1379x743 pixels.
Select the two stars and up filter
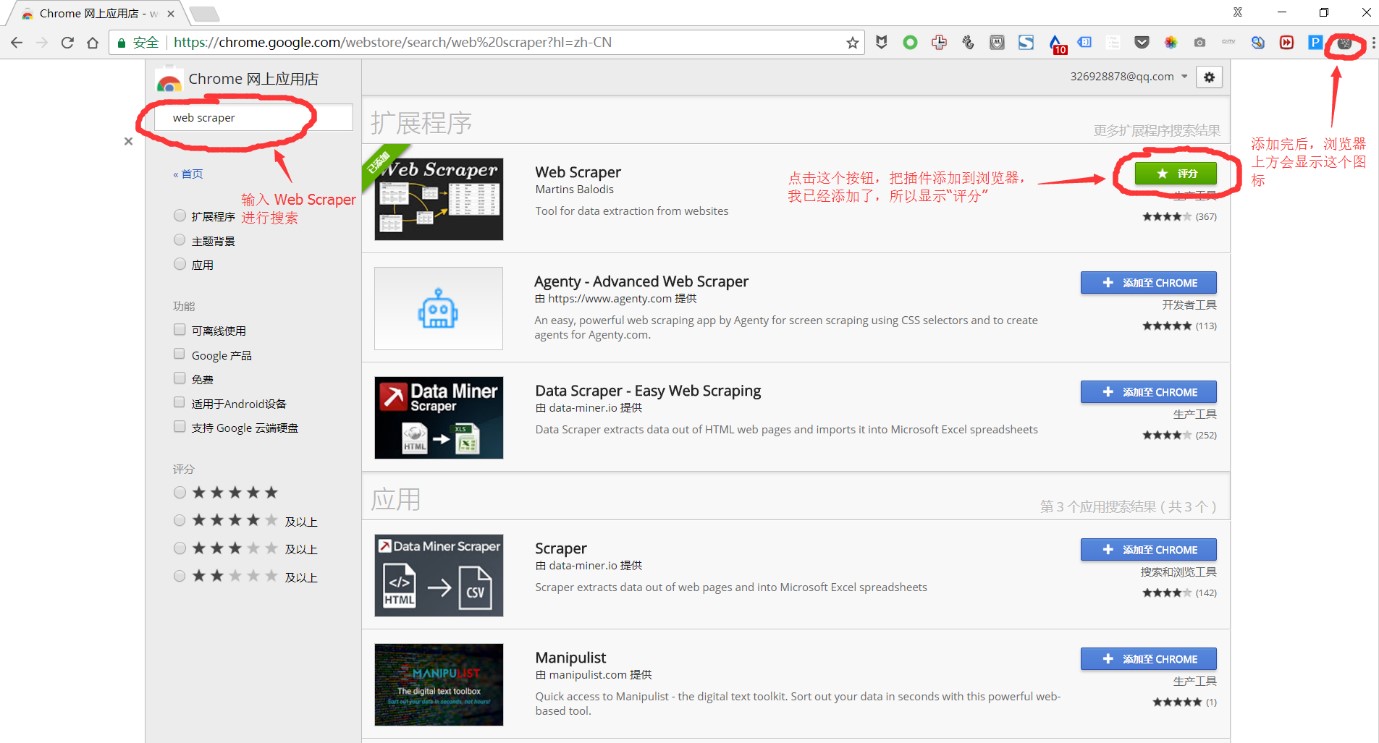180,576
